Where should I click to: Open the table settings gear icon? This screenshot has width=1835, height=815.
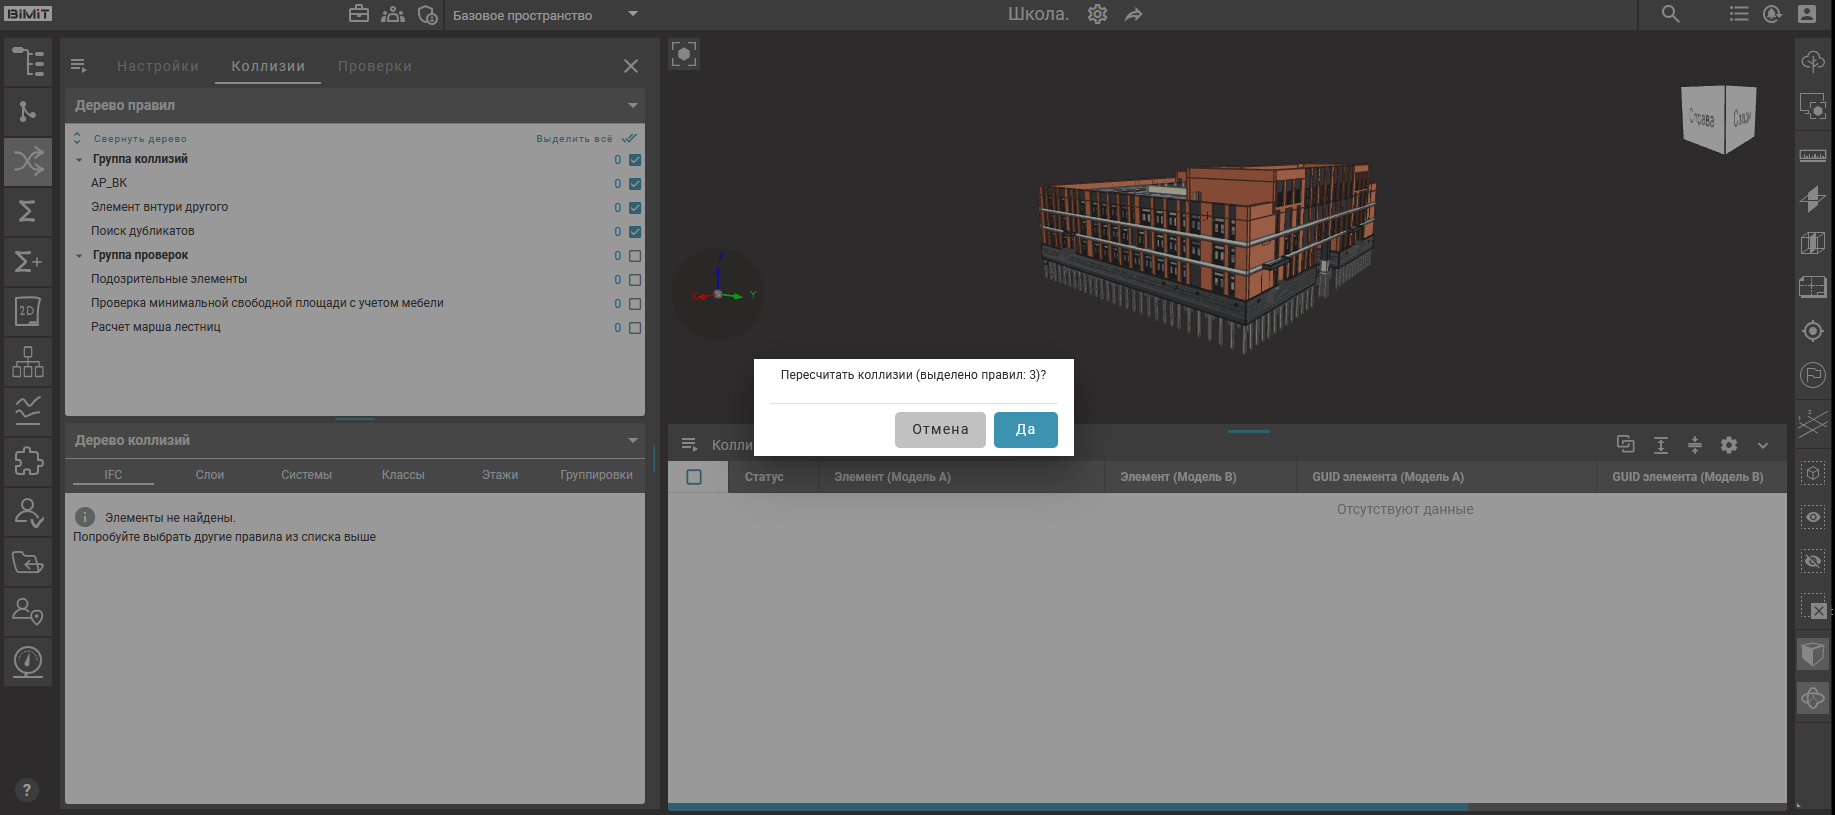(x=1728, y=445)
